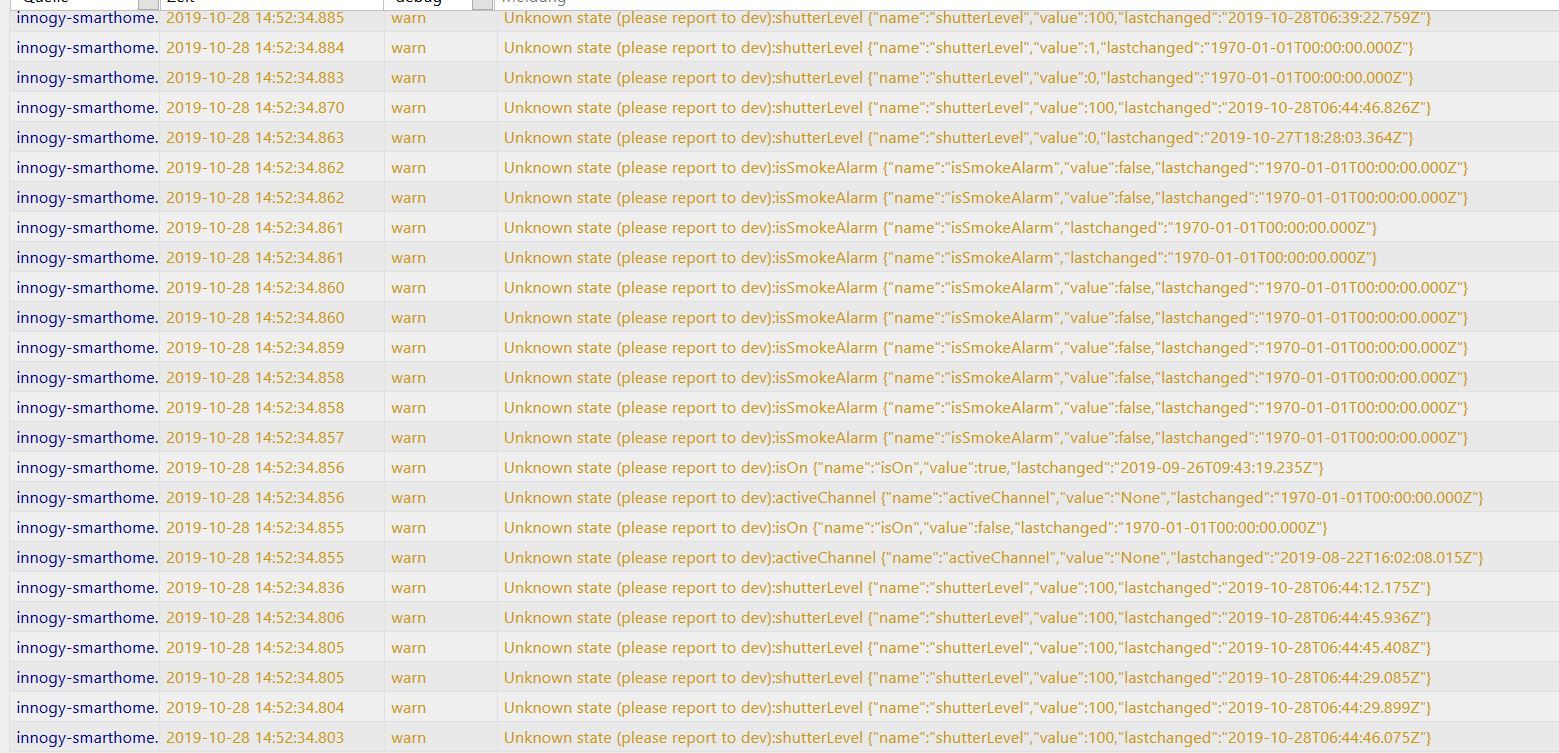Screen dimensions: 1559x753
Task: Select the time cell 14:52:34.863
Action: (x=255, y=138)
